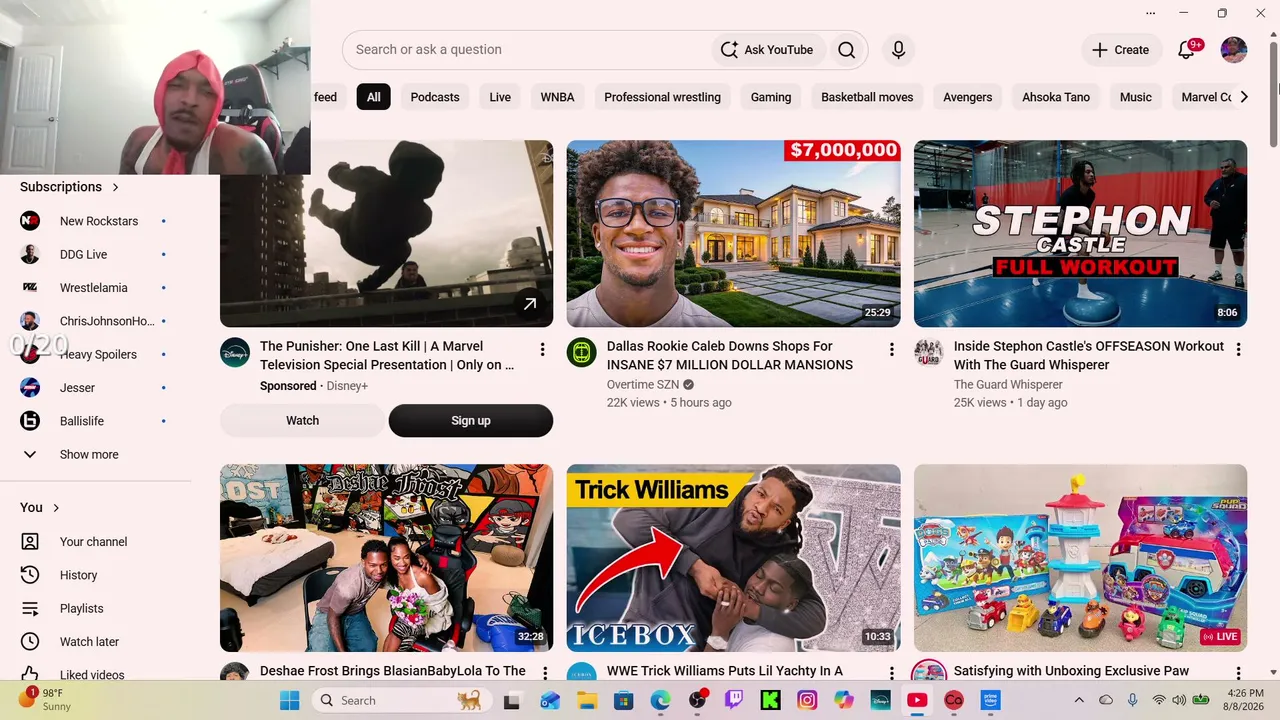Viewport: 1280px width, 720px height.
Task: Open Wrestlelamia subscription
Action: [94, 288]
